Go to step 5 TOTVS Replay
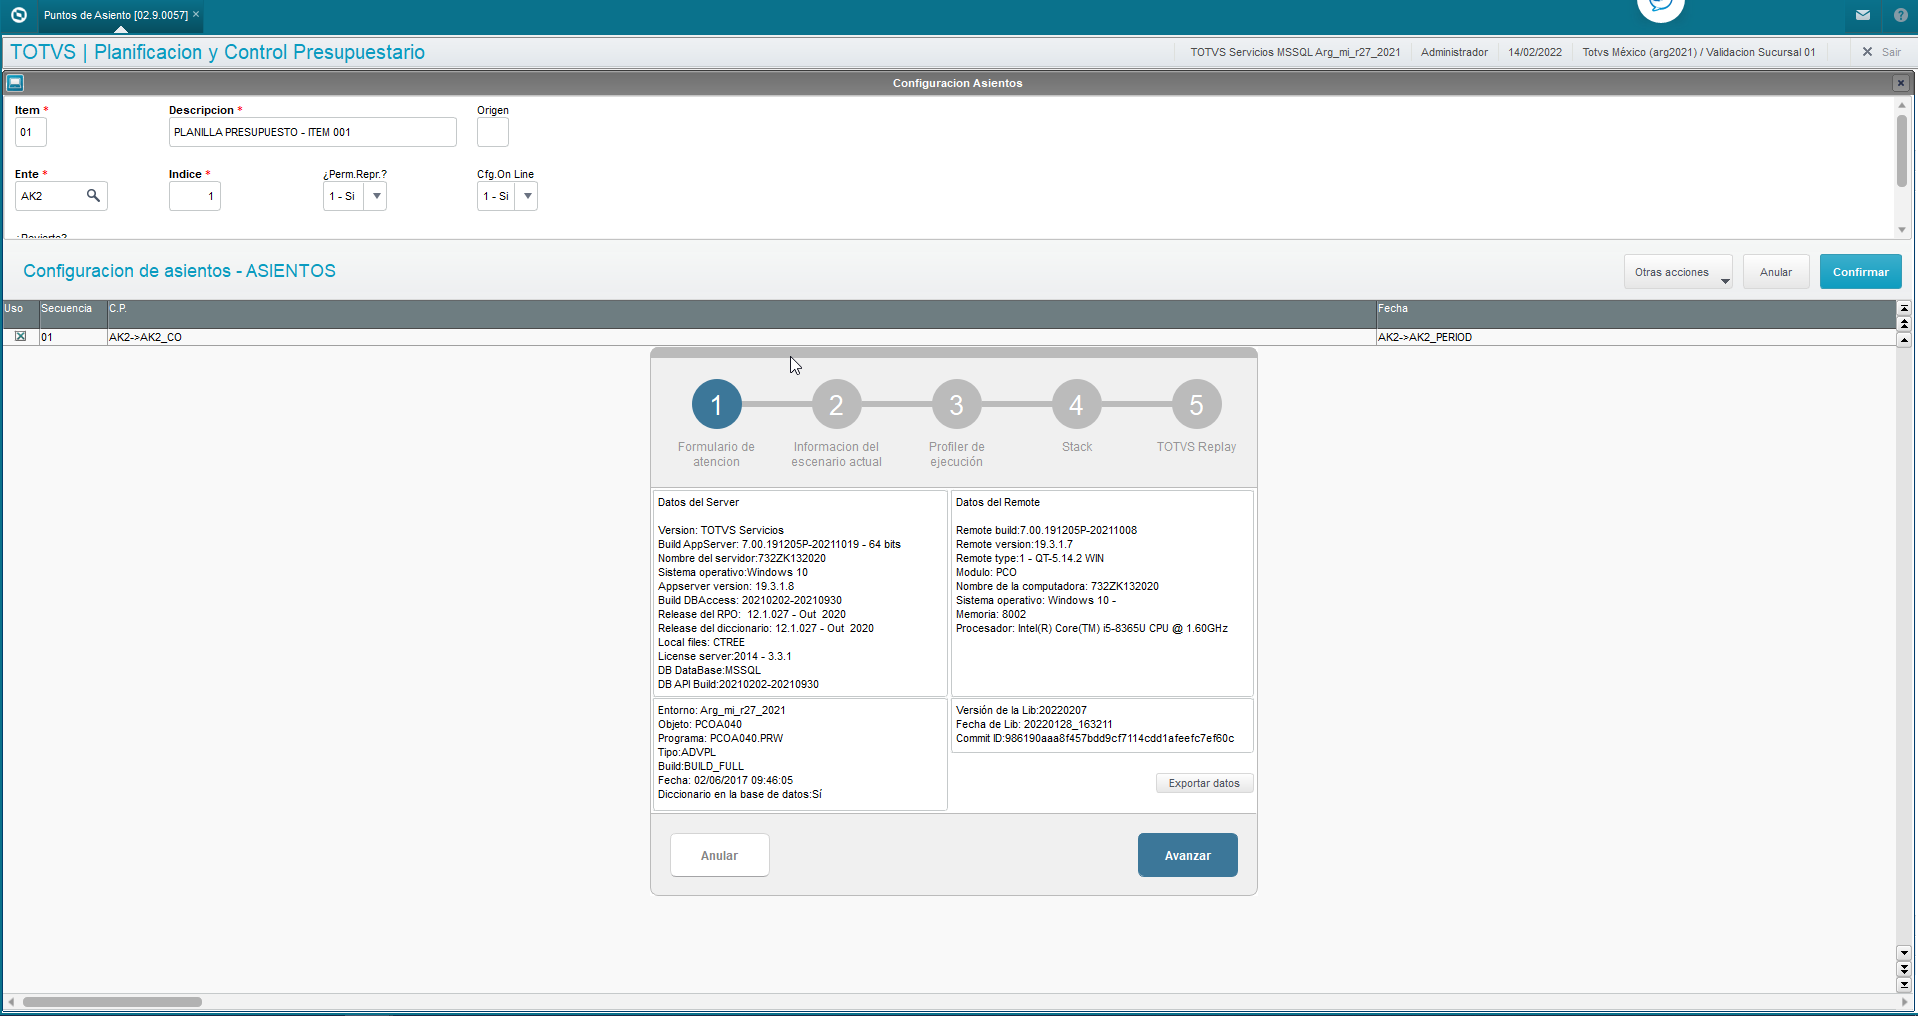 (1196, 405)
